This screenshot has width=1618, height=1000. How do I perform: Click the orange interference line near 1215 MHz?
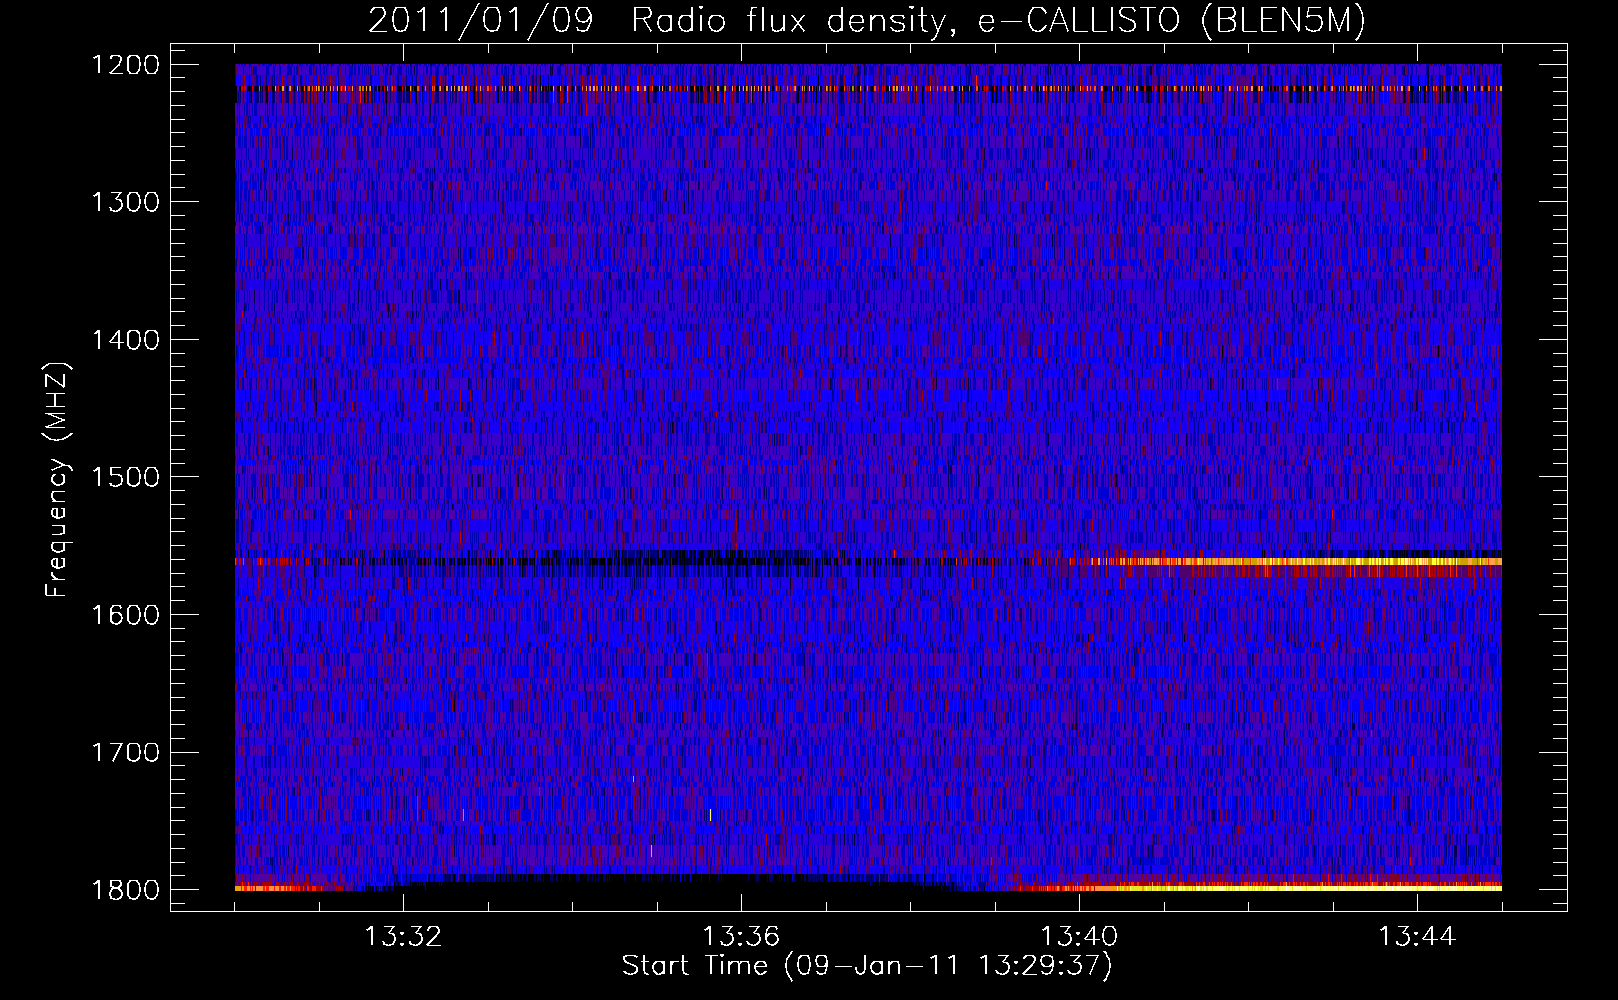click(868, 89)
